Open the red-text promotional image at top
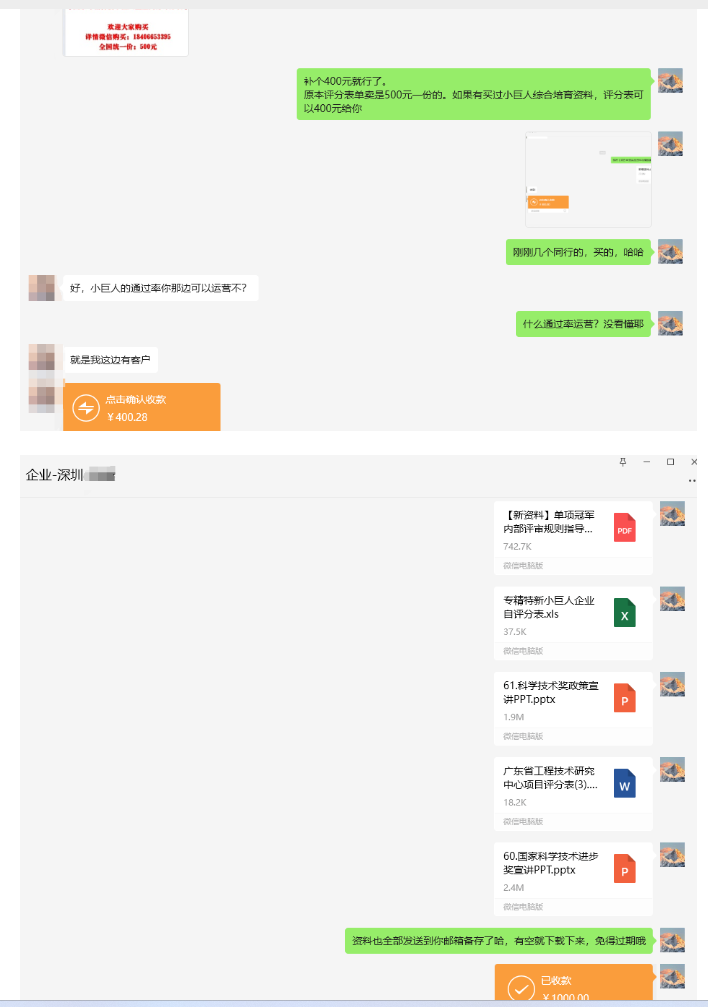 pos(126,32)
